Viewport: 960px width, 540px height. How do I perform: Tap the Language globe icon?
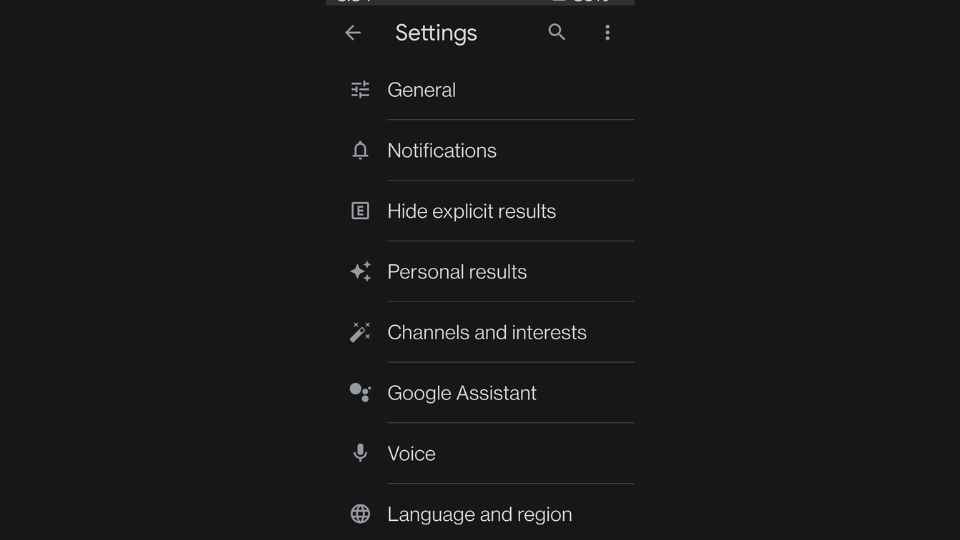360,514
